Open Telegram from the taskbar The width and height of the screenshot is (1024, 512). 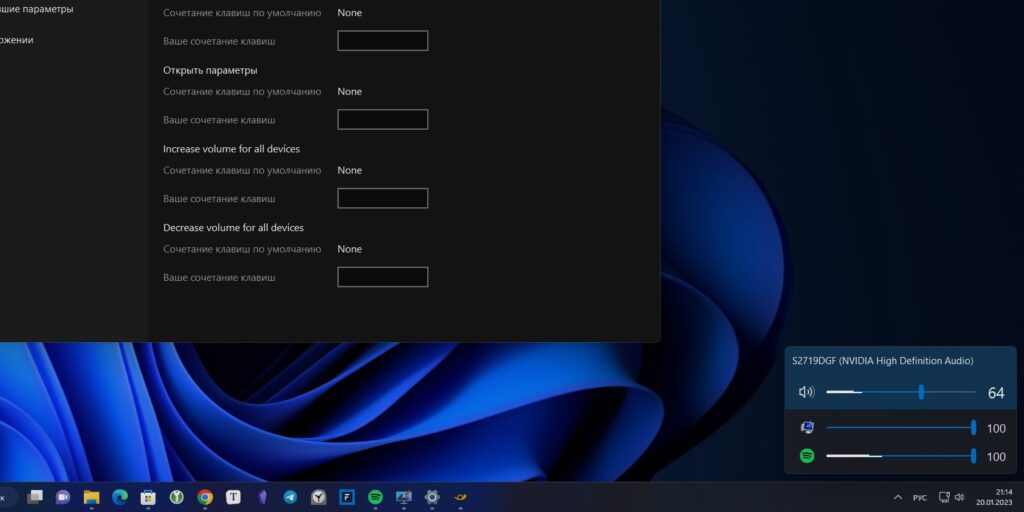pyautogui.click(x=290, y=497)
